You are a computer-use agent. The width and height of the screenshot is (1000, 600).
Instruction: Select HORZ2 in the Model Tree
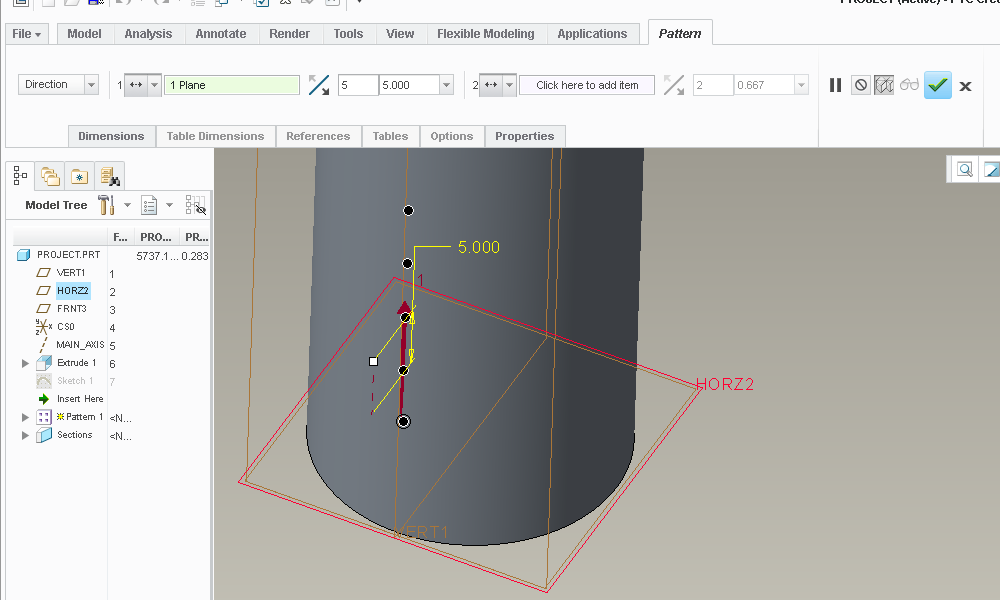[x=73, y=291]
